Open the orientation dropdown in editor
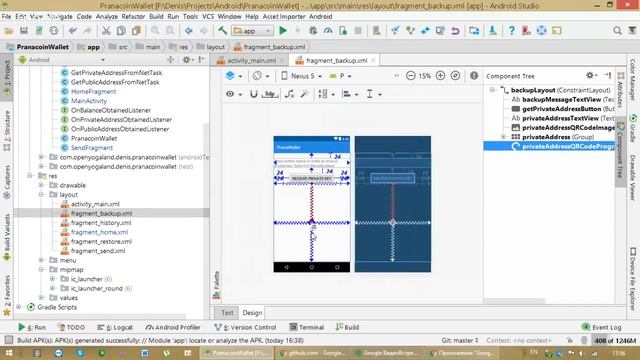 pos(260,76)
